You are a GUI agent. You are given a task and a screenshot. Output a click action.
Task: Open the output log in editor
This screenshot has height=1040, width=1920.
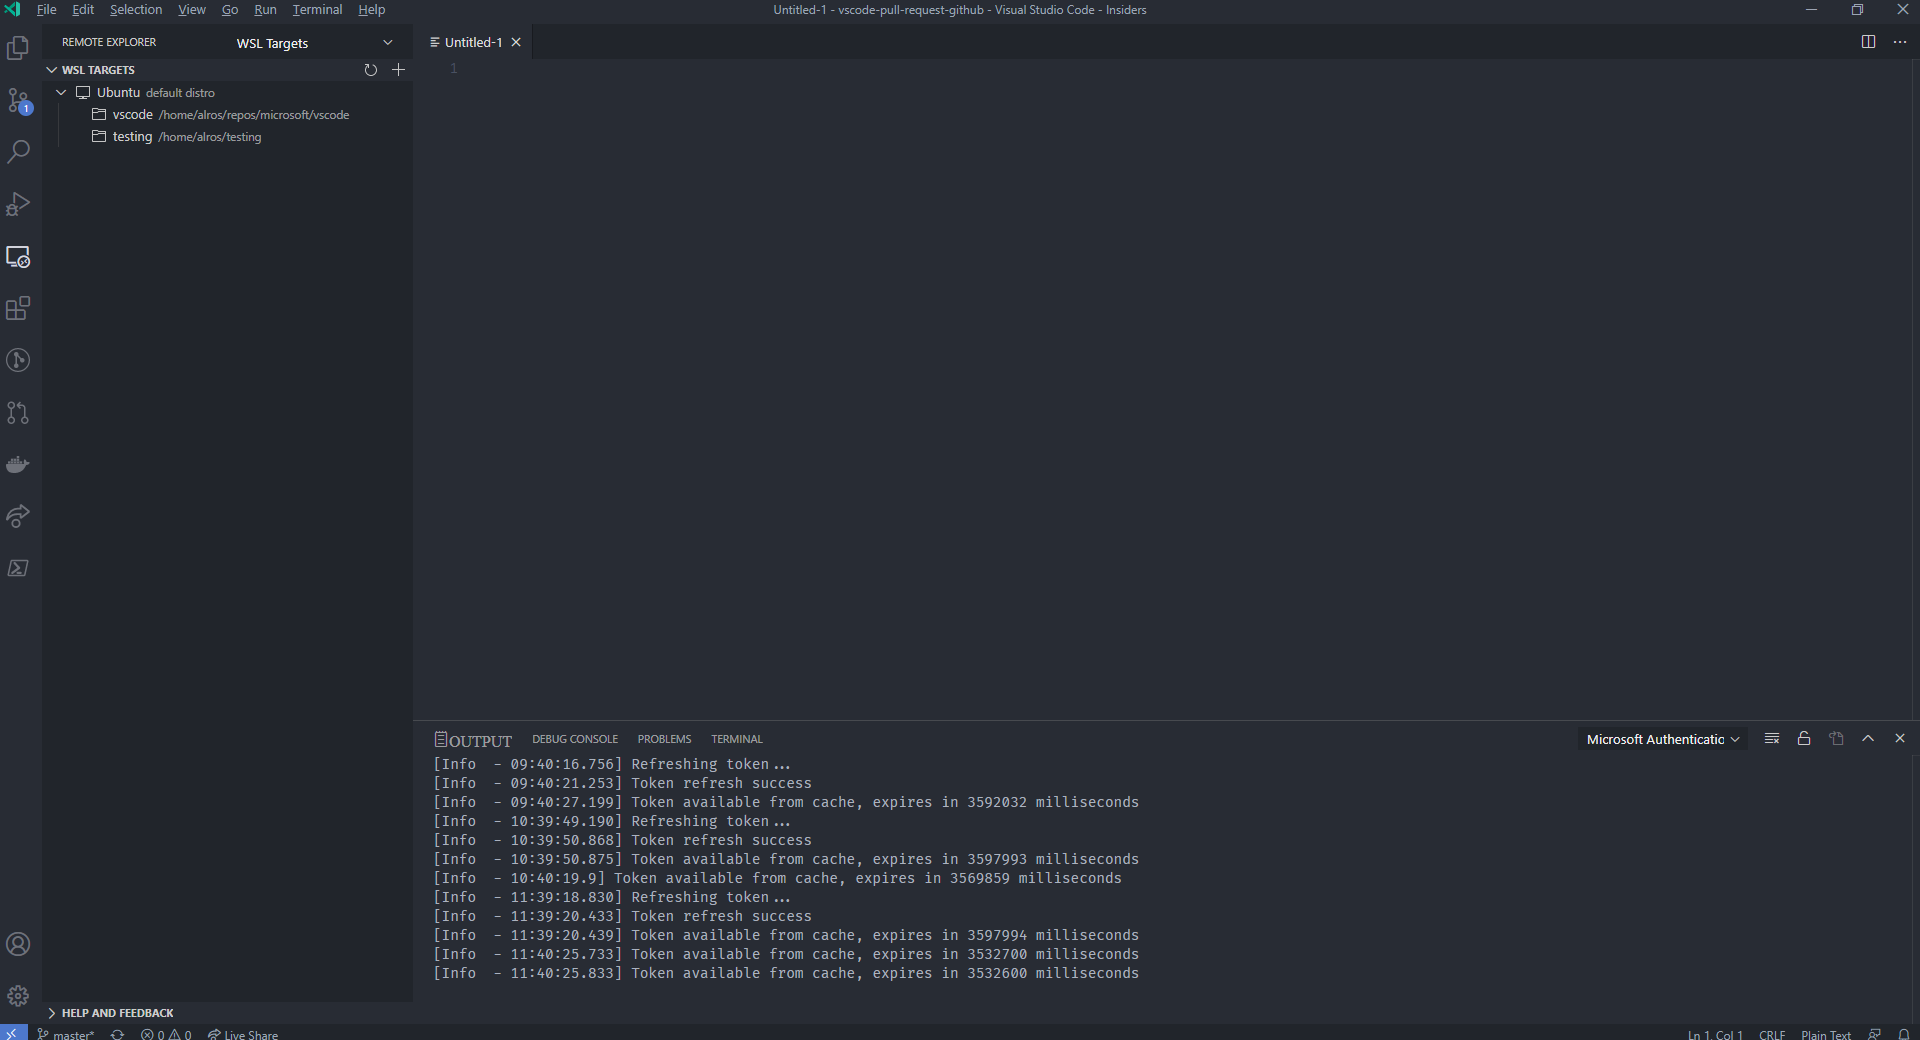pyautogui.click(x=1836, y=739)
